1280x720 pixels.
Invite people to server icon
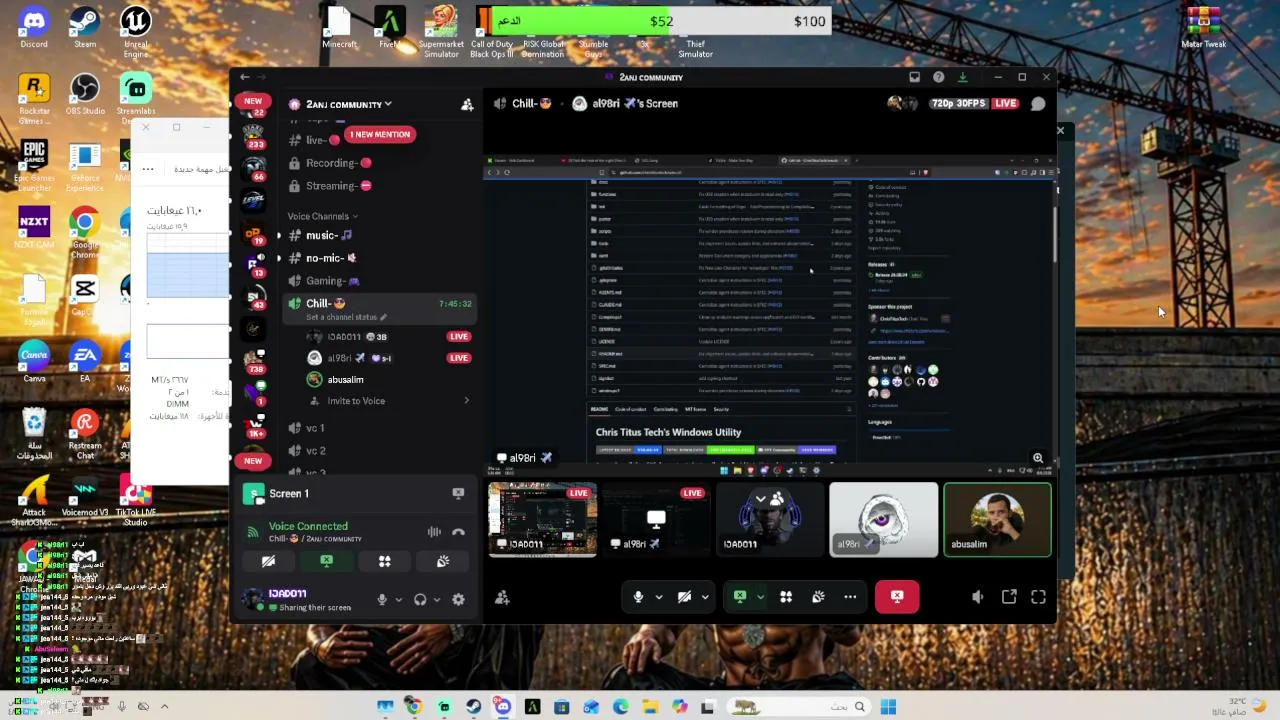[x=467, y=104]
